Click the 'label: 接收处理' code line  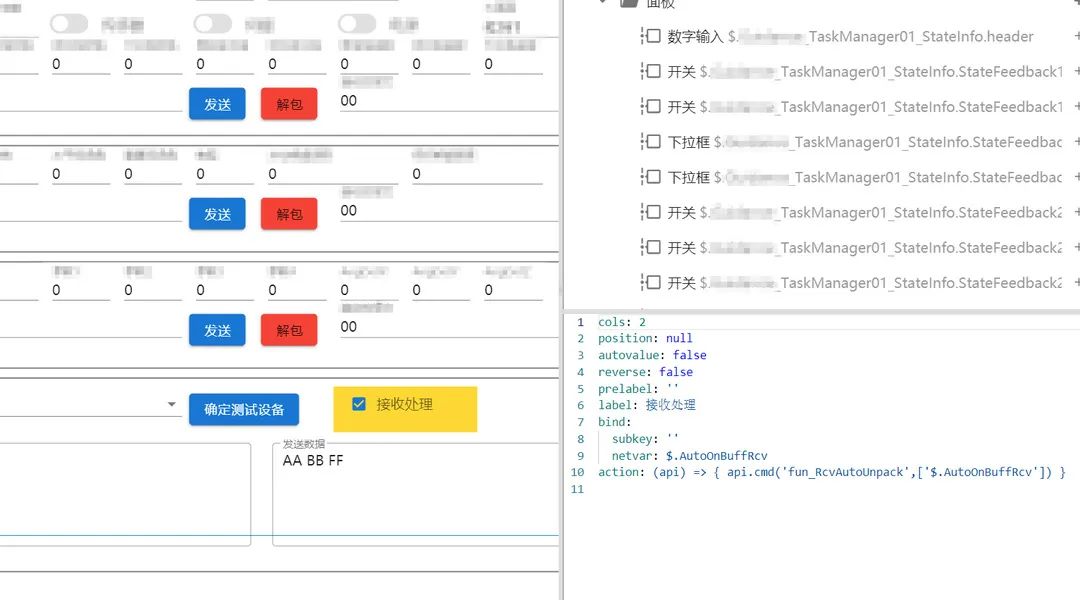coord(646,405)
